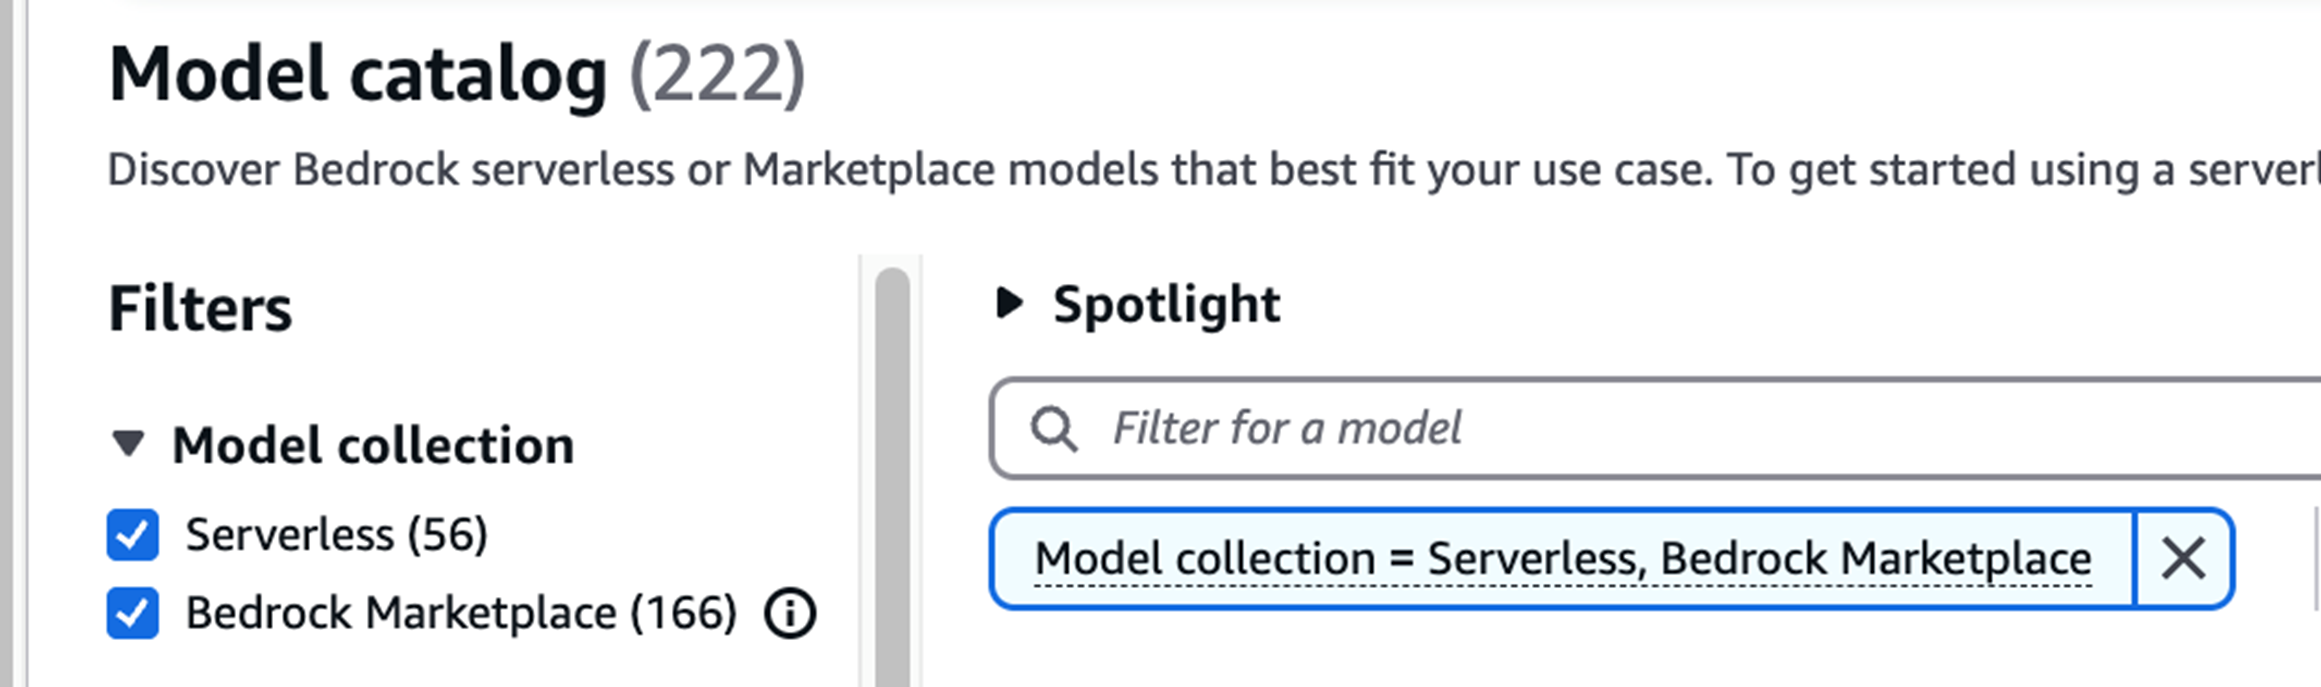The height and width of the screenshot is (687, 2321).
Task: Click the filters panel vertical scrollbar
Action: [892, 476]
